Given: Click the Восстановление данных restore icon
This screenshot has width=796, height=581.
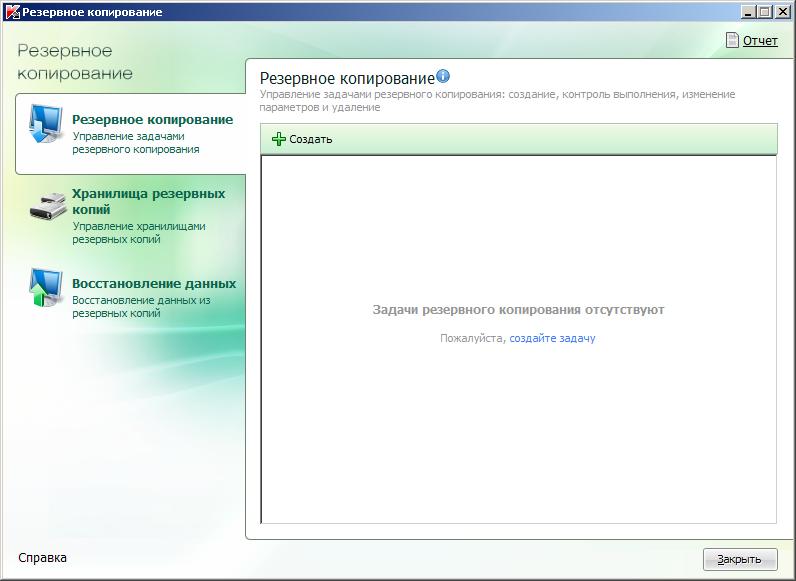Looking at the screenshot, I should click(x=46, y=287).
